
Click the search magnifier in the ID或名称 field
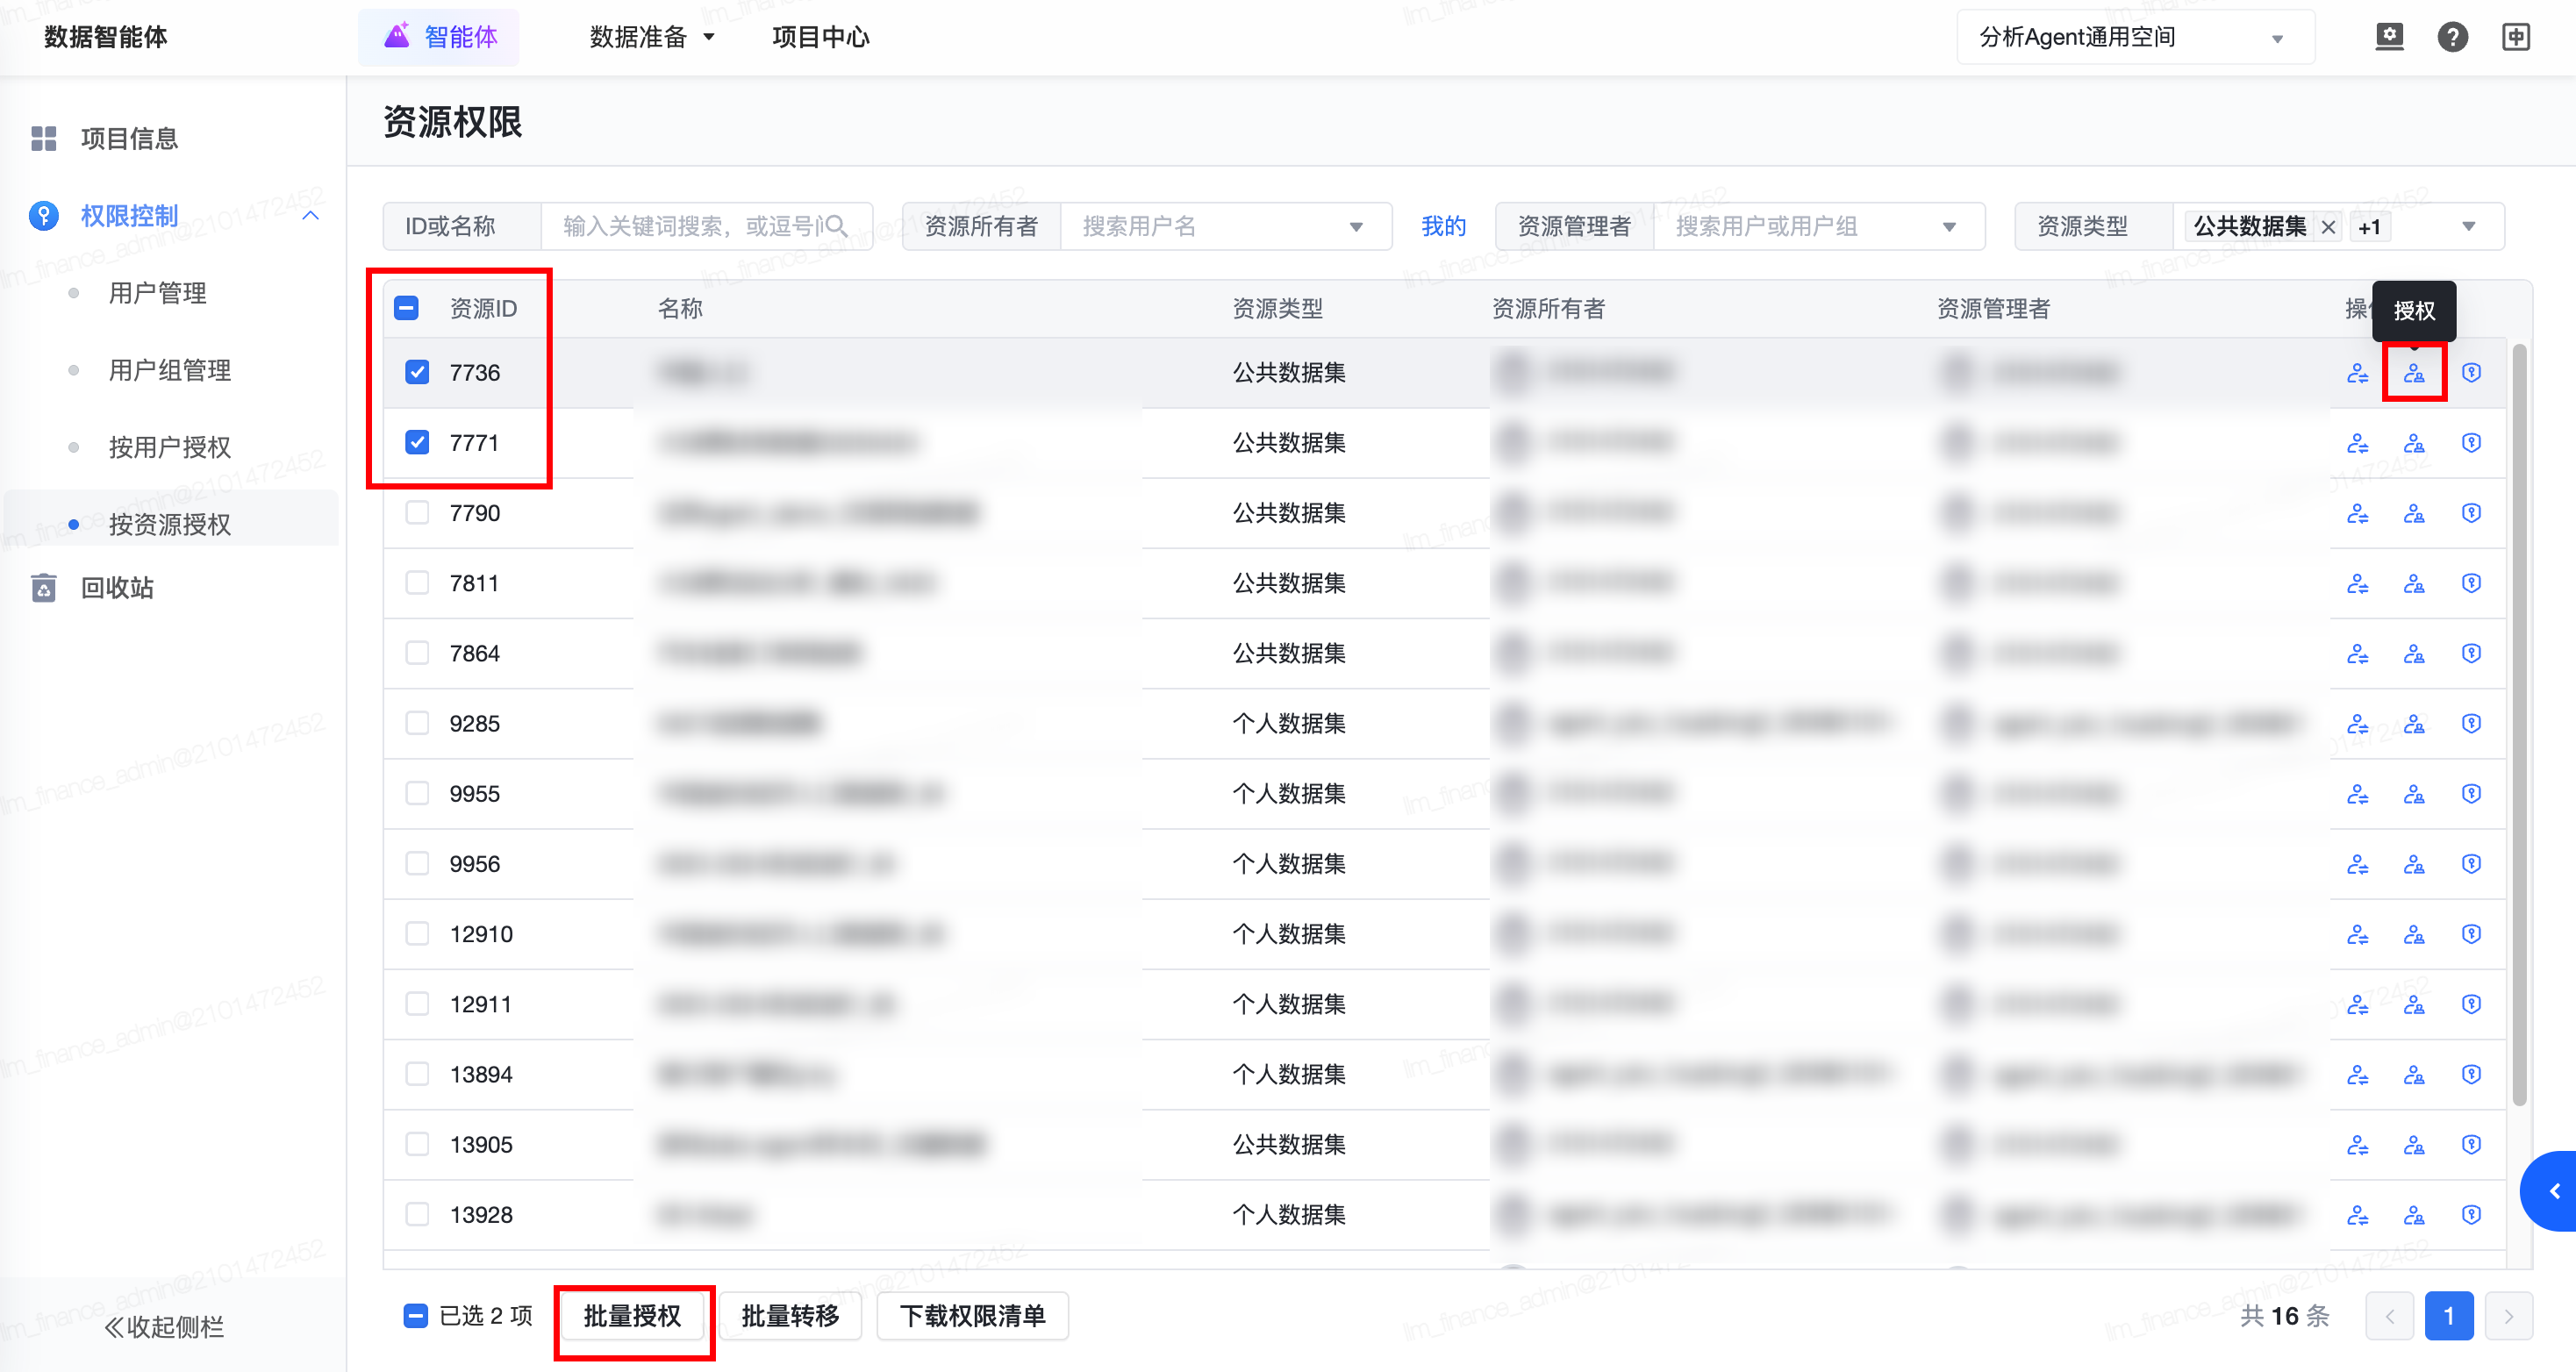pos(838,226)
